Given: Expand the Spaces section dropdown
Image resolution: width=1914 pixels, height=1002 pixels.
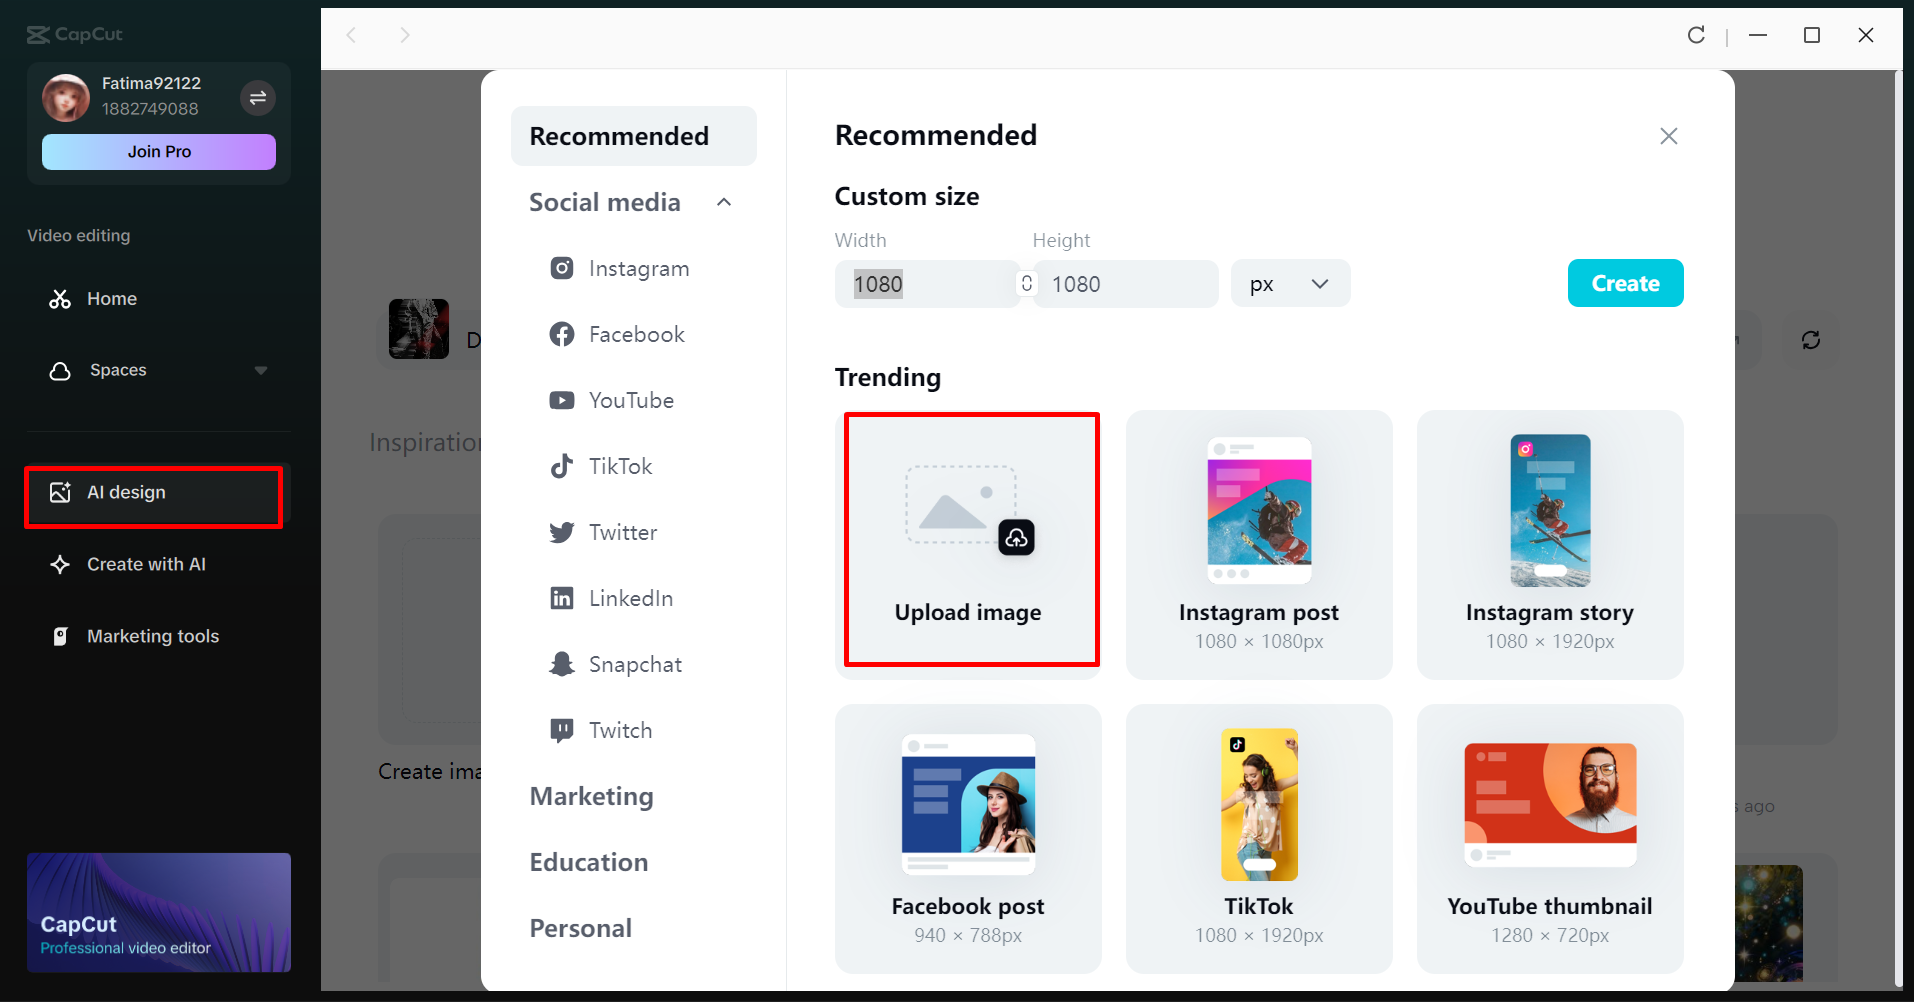Looking at the screenshot, I should (261, 370).
